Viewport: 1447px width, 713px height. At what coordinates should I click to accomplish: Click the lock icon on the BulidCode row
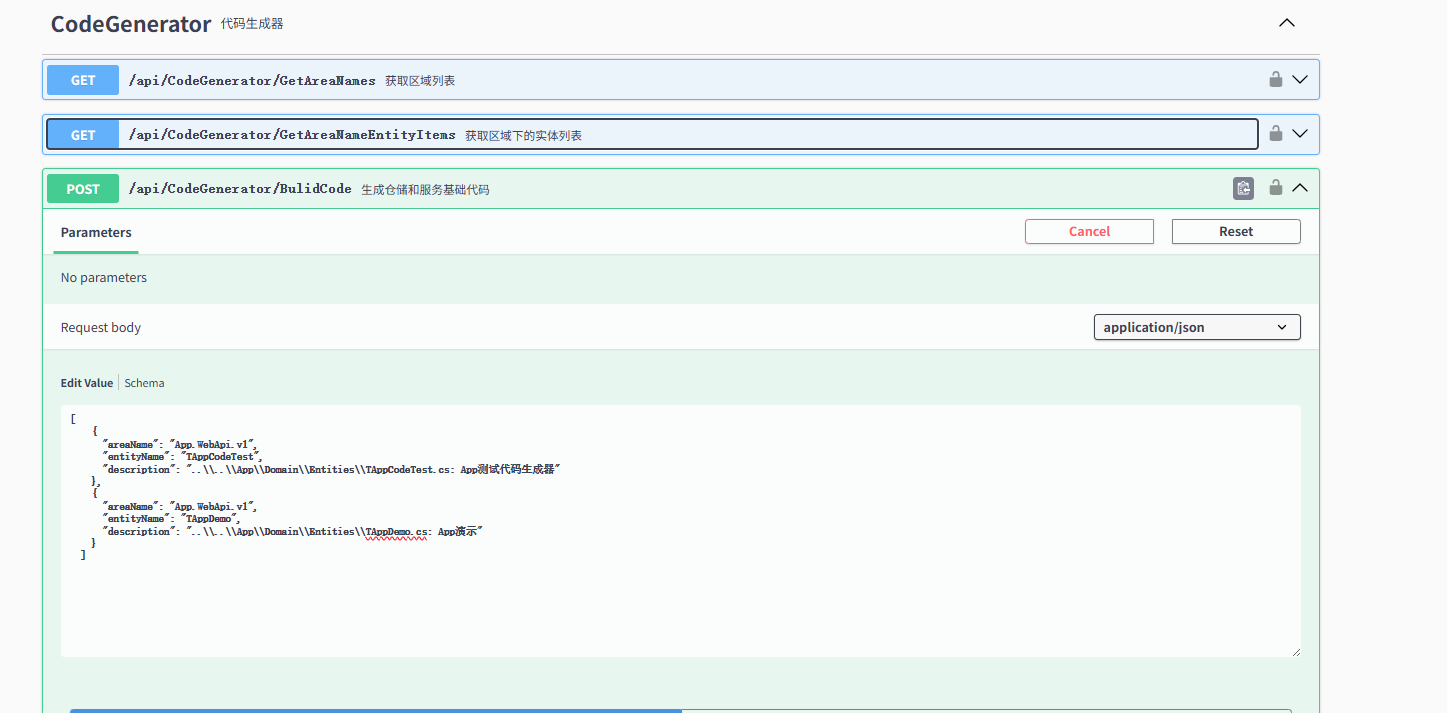coord(1276,187)
